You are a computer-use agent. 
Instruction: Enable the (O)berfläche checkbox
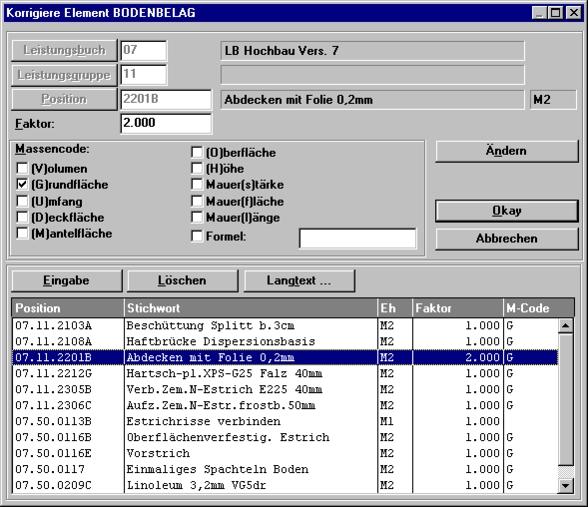click(x=196, y=152)
